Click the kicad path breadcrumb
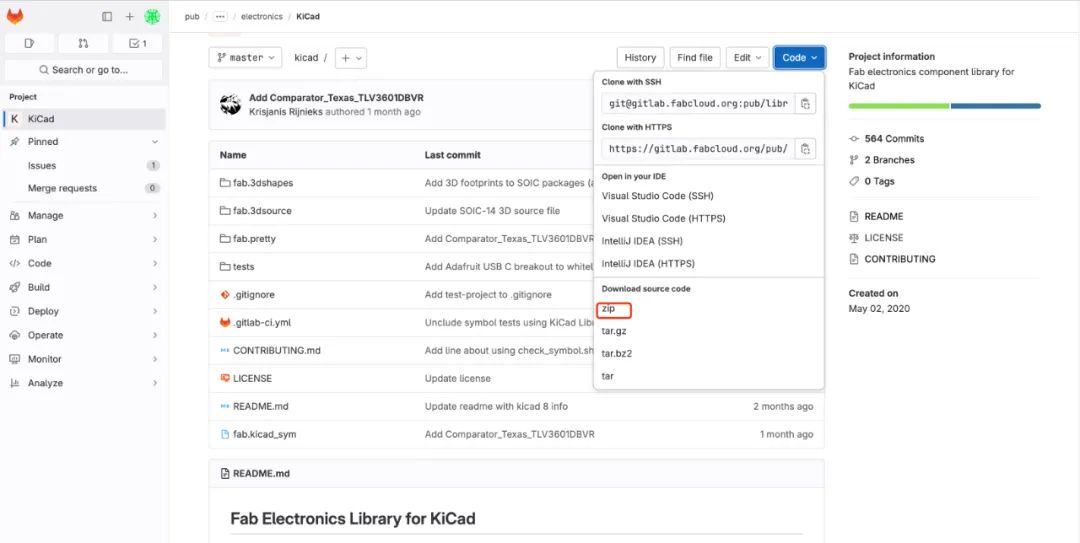The width and height of the screenshot is (1080, 543). [x=307, y=58]
